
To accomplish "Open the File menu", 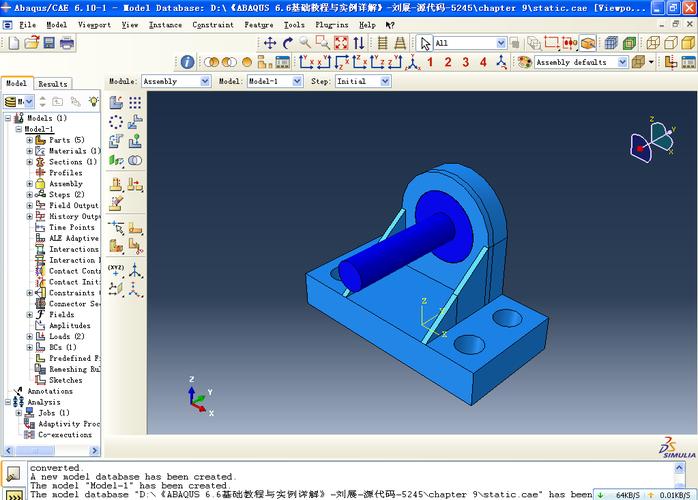I will 28,25.
